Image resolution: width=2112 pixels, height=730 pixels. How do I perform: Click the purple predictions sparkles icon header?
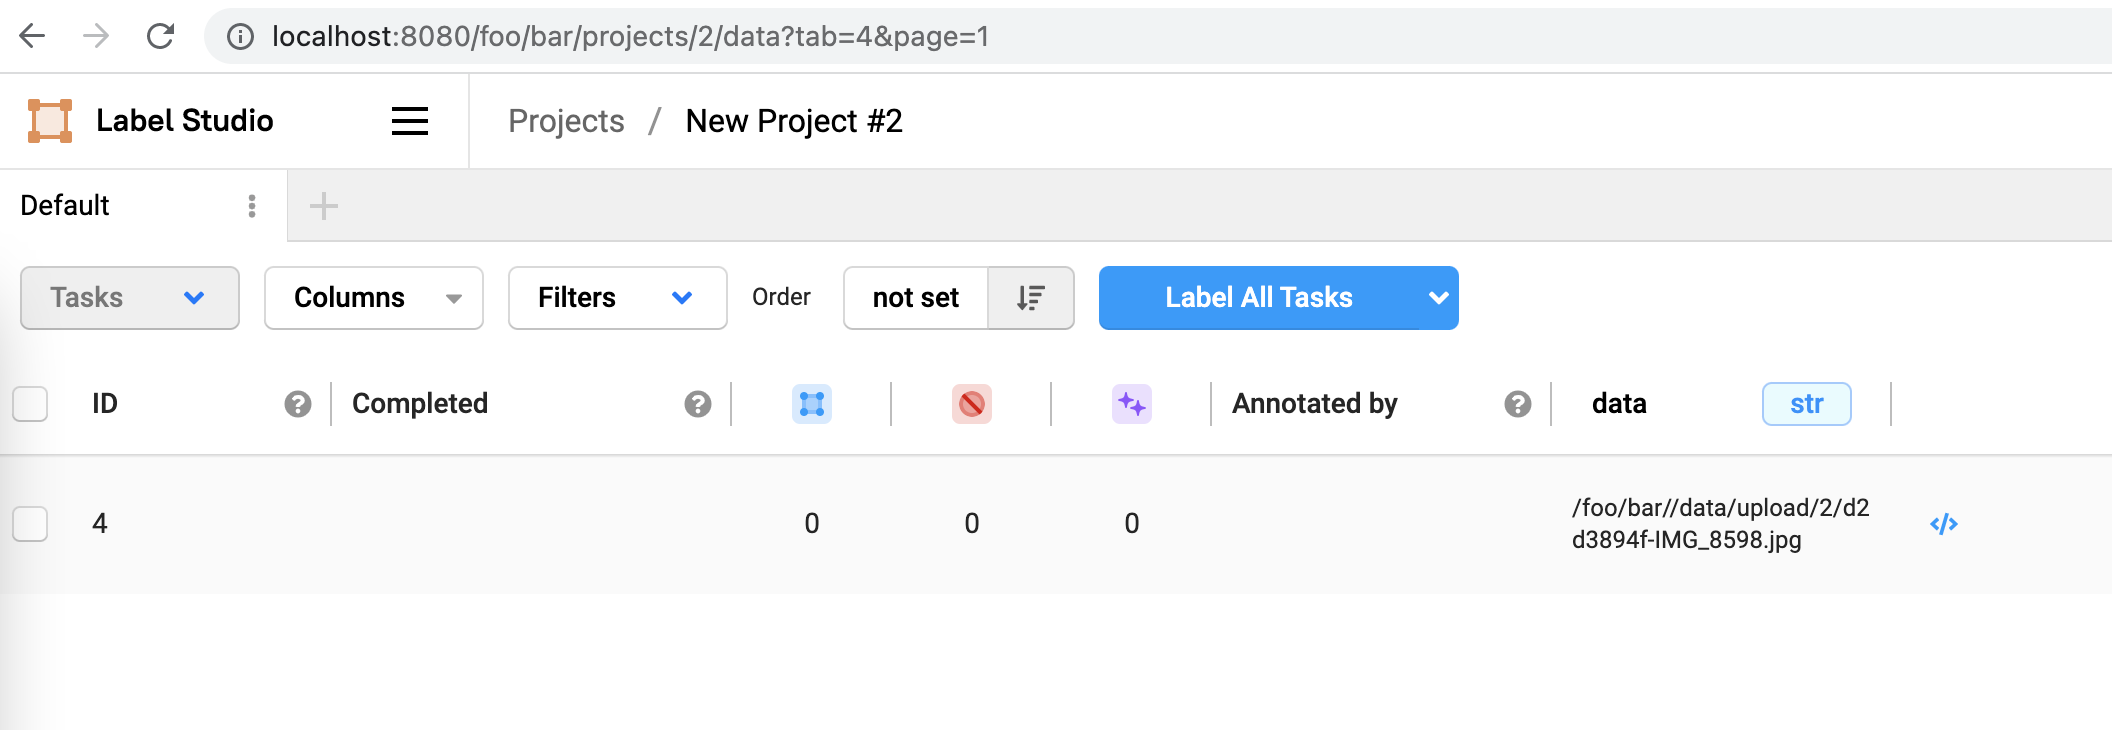(1131, 404)
